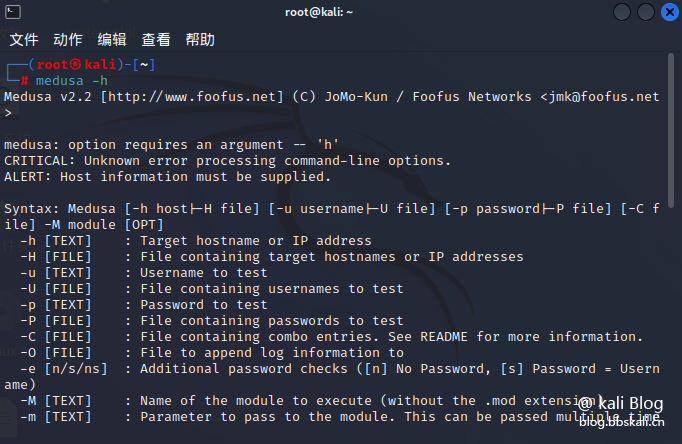Open the 查看 menu
Screen dimensions: 682x444
point(156,40)
